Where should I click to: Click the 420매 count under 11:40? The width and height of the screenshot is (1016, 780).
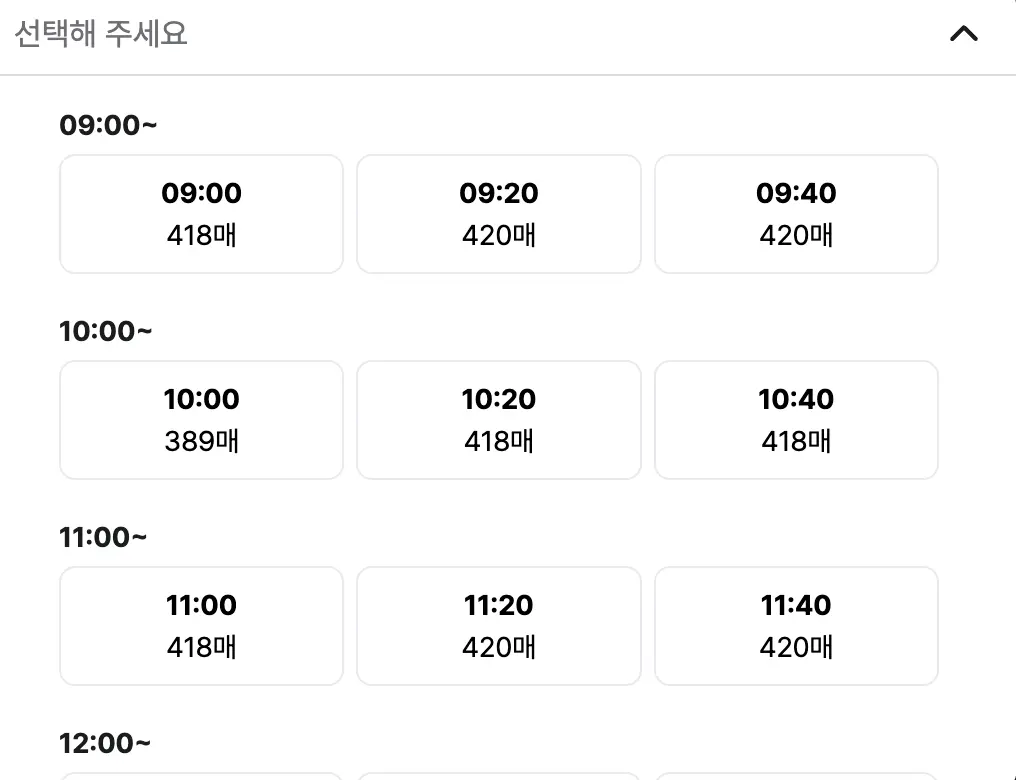coord(796,647)
